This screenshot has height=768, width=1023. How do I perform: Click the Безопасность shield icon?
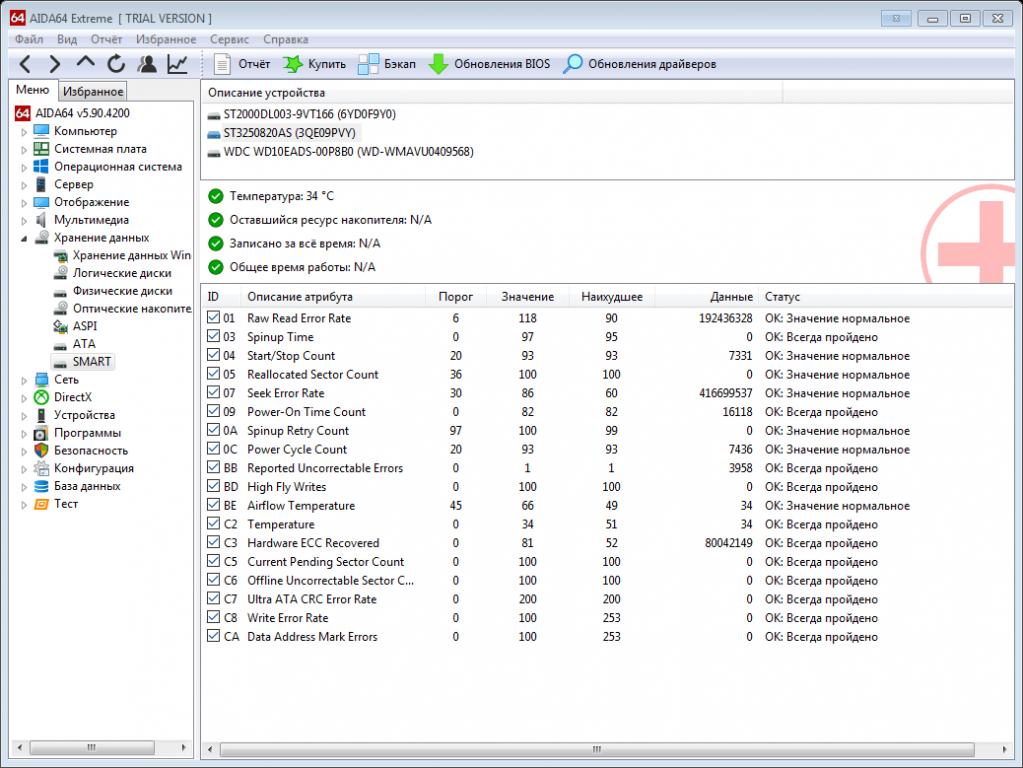point(41,450)
